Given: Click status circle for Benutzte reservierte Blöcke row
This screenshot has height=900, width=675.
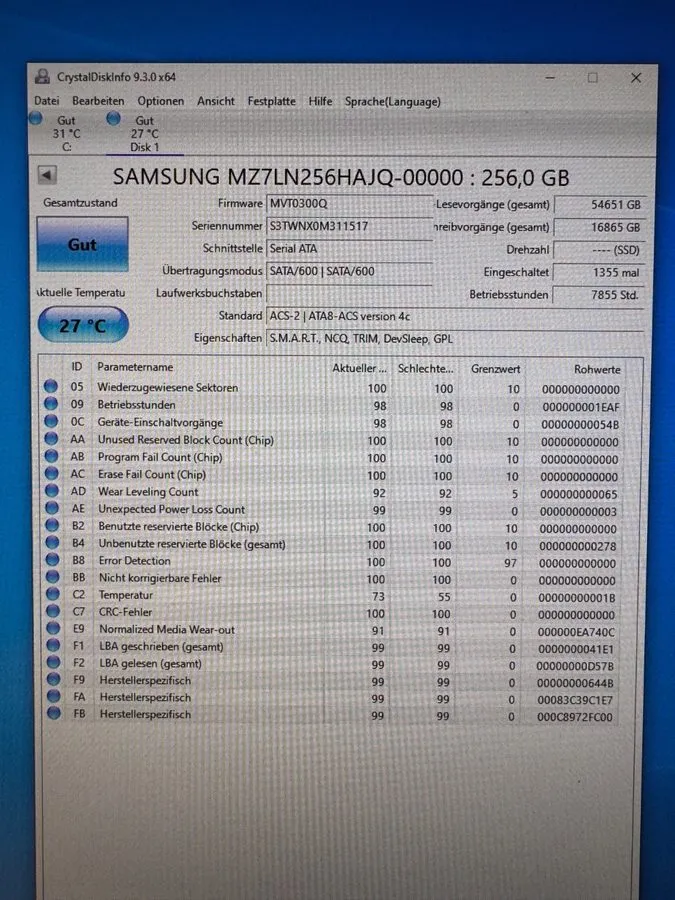Looking at the screenshot, I should tap(52, 525).
